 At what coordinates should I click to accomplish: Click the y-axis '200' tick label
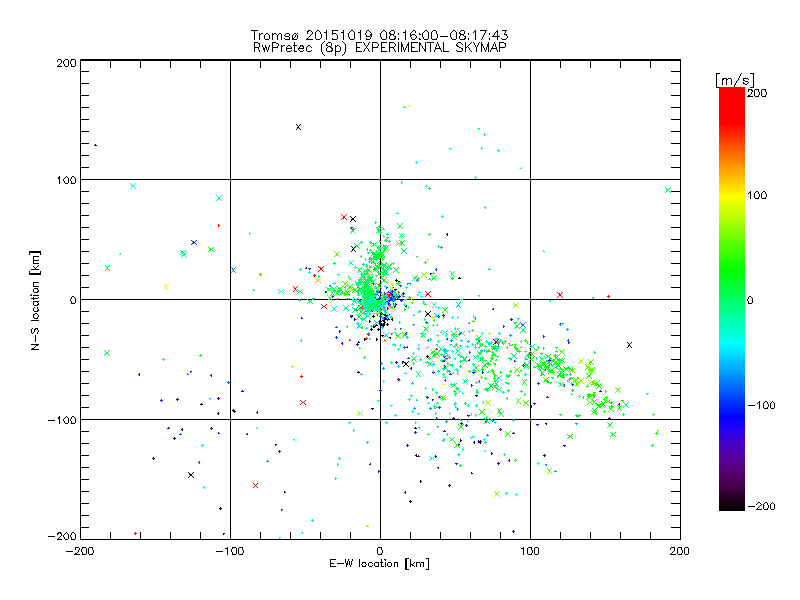[66, 63]
